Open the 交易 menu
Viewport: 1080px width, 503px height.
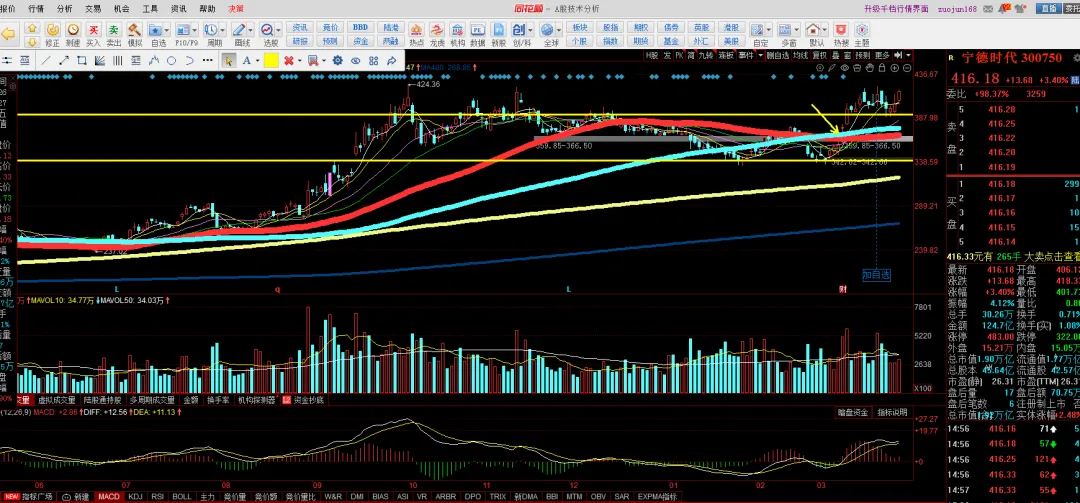93,8
